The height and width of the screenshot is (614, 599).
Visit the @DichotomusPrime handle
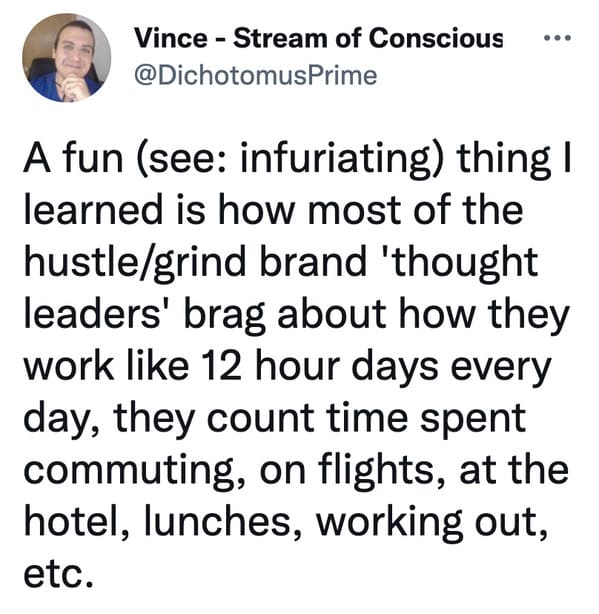[256, 75]
